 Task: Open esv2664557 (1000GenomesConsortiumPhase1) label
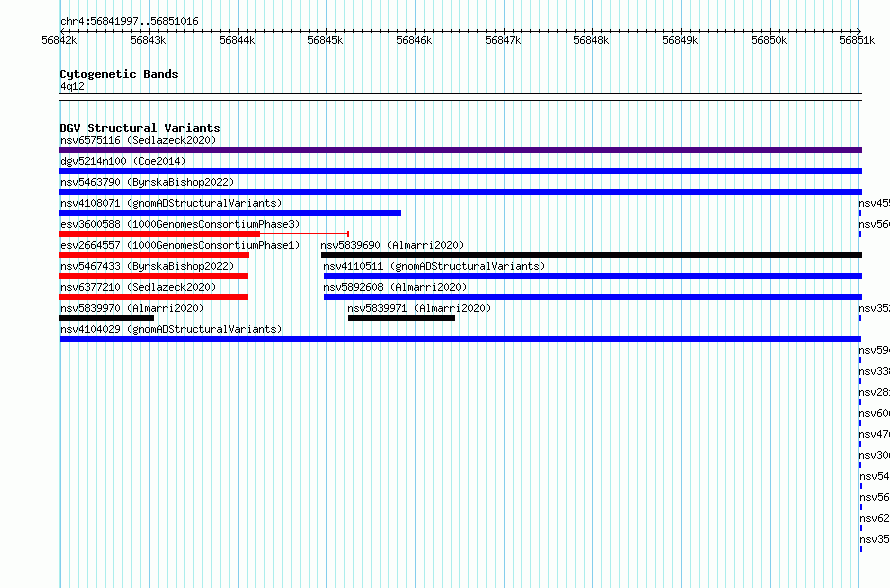pyautogui.click(x=180, y=245)
